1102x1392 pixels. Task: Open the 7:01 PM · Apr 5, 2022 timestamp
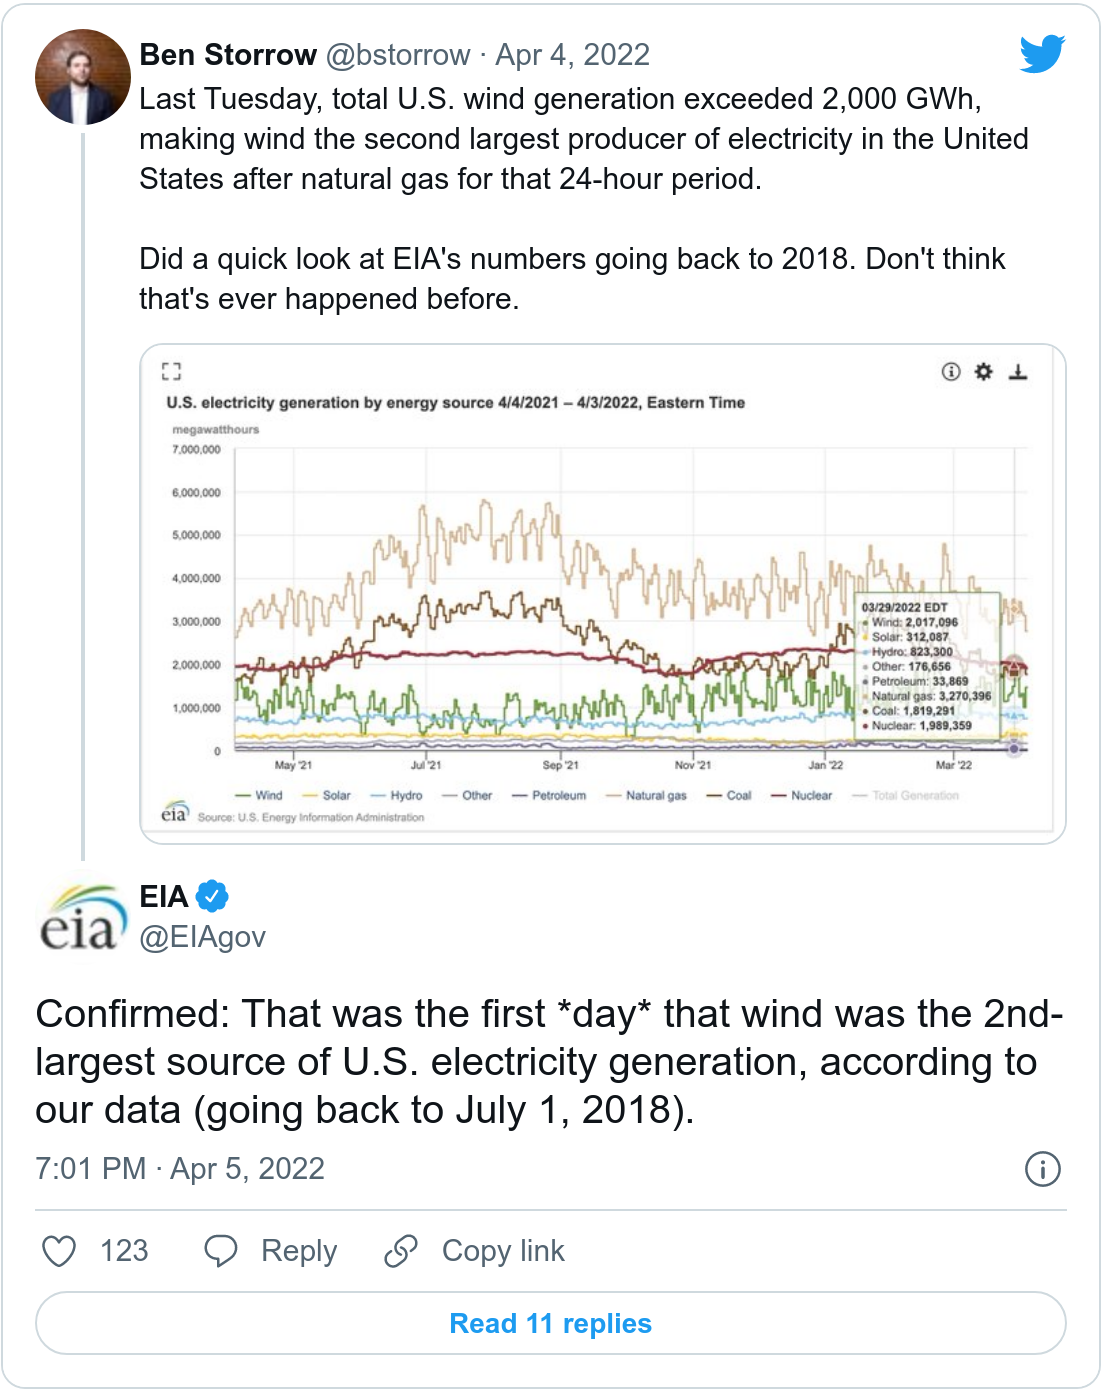click(x=180, y=1168)
